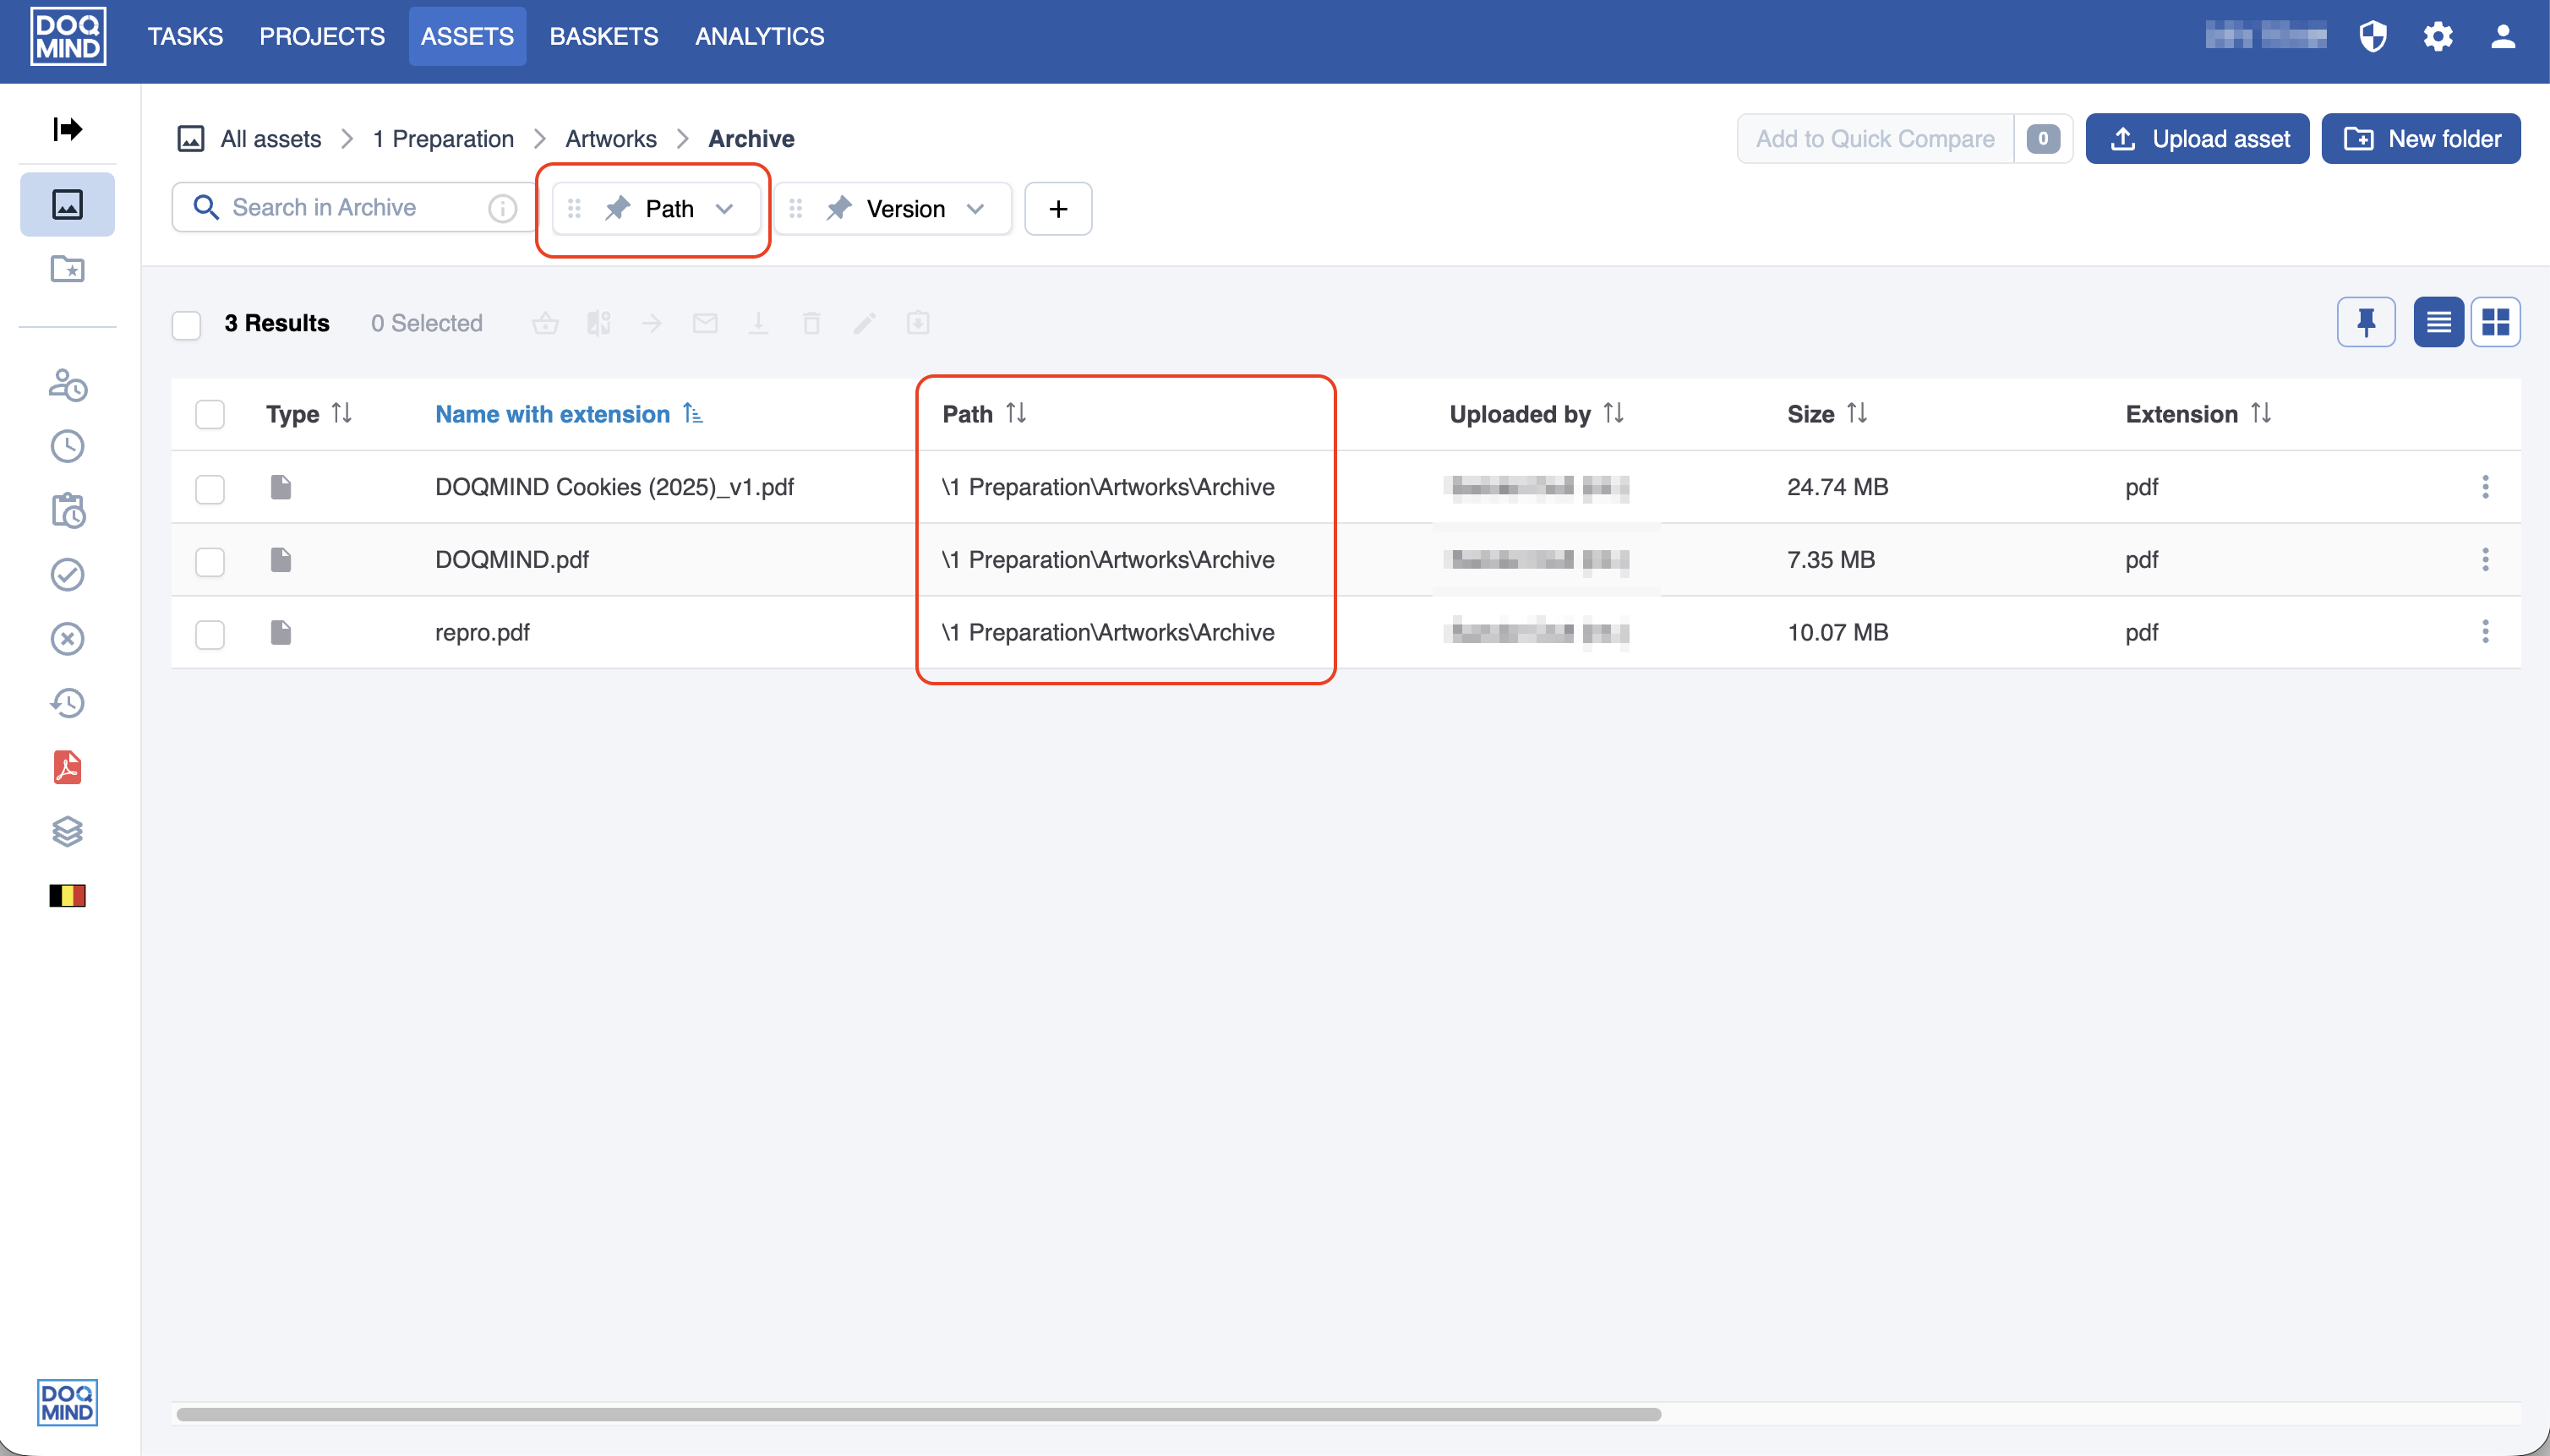Click the Belgian flag sidebar icon

67,895
